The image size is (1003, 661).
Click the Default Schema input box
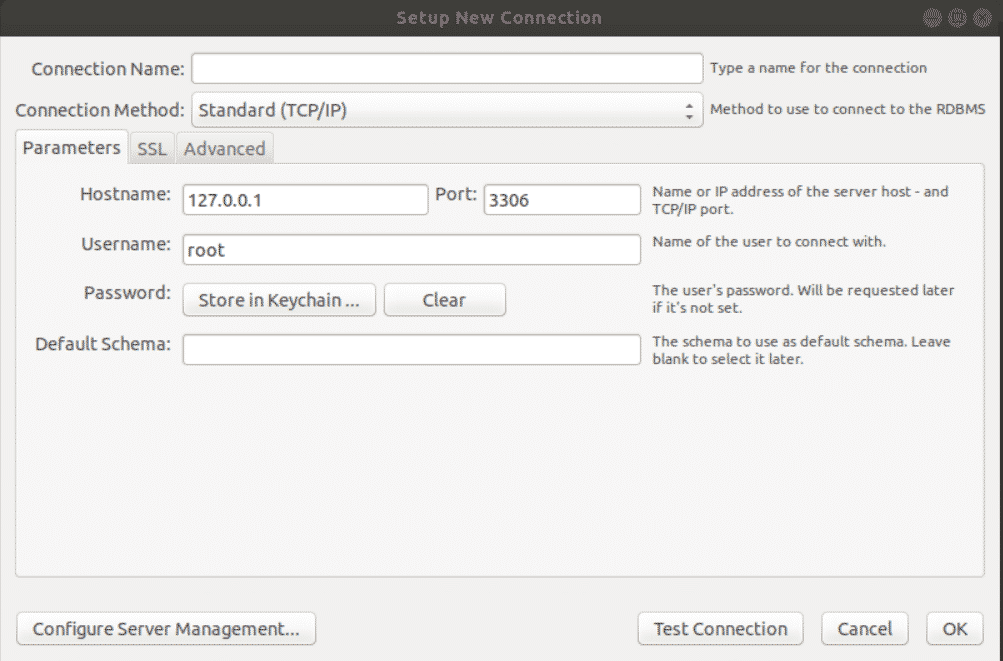tap(411, 350)
